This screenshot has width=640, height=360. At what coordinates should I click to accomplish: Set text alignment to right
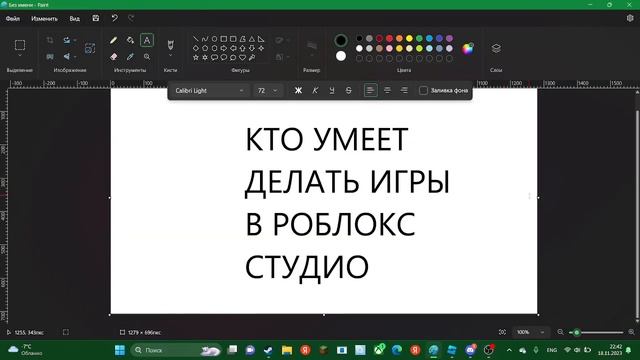tap(404, 90)
